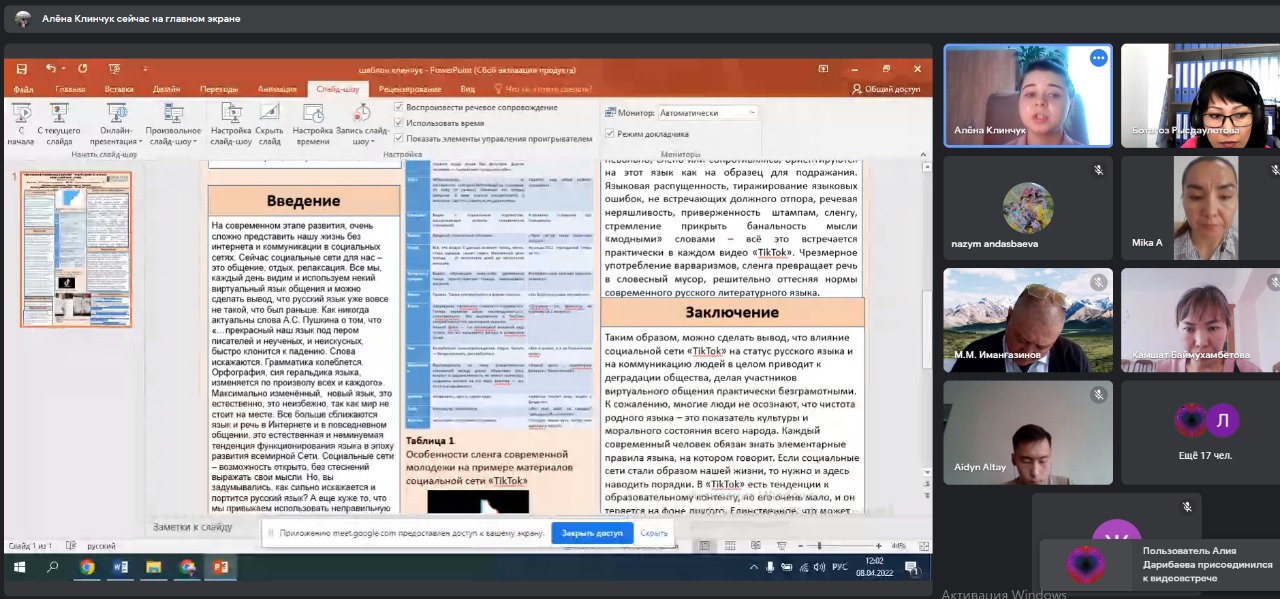Open Monitor dropdown set to Автоматически
This screenshot has width=1280, height=599.
coord(706,113)
